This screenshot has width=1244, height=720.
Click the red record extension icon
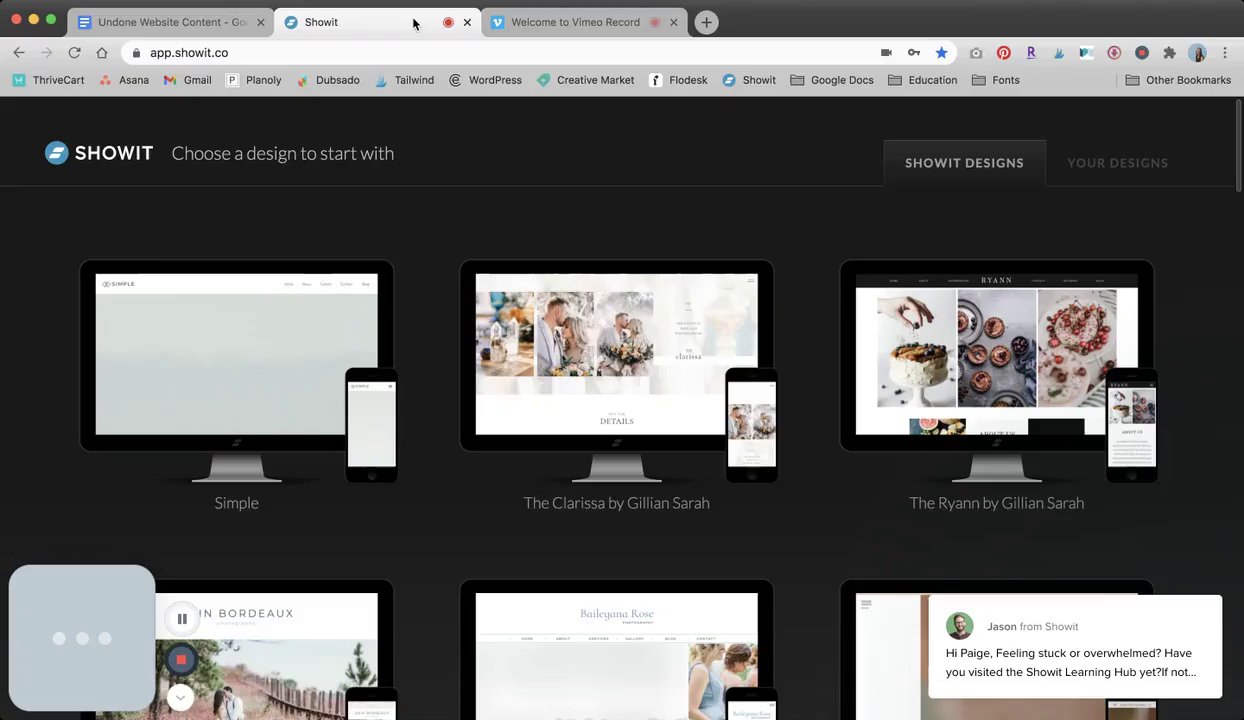pyautogui.click(x=1142, y=53)
